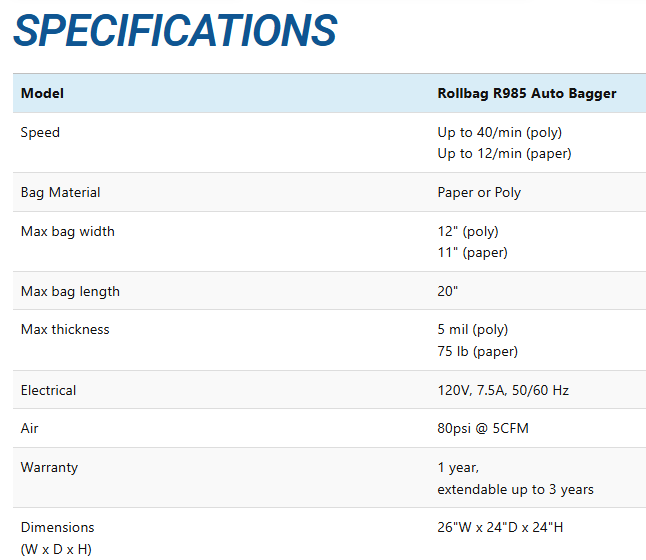Image resolution: width=646 pixels, height=560 pixels.
Task: Select the 20" bag length value
Action: [x=447, y=291]
